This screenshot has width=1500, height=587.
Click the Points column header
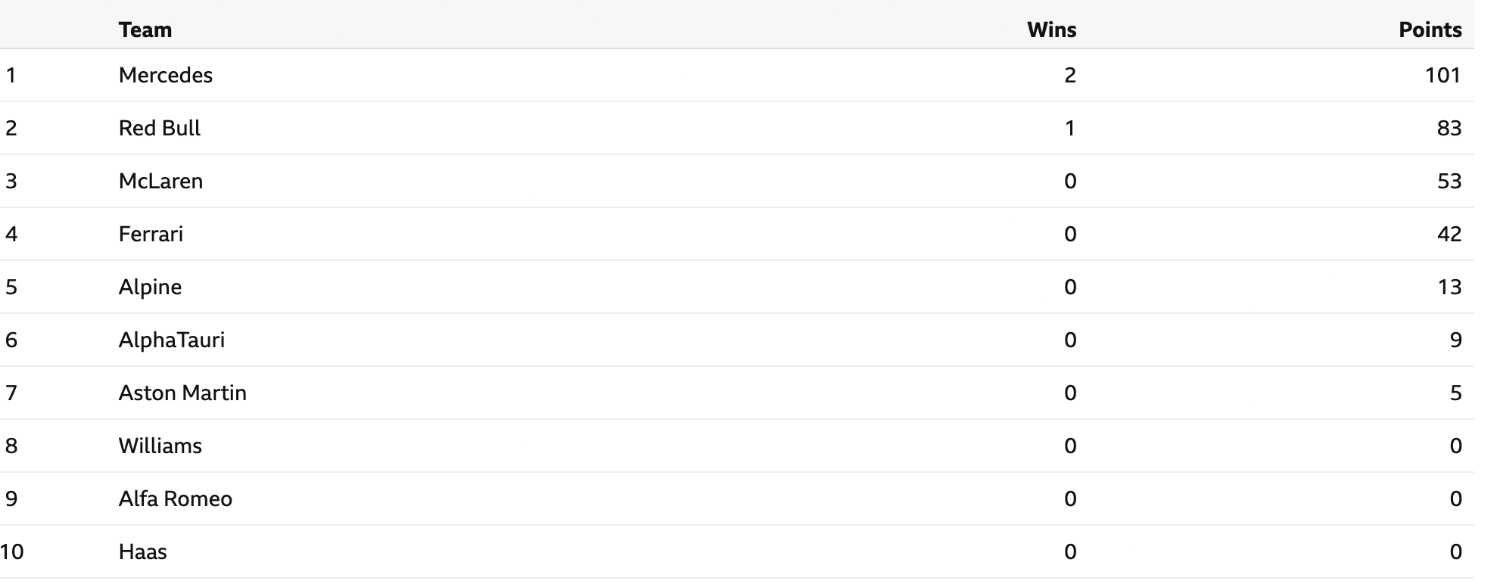1429,30
